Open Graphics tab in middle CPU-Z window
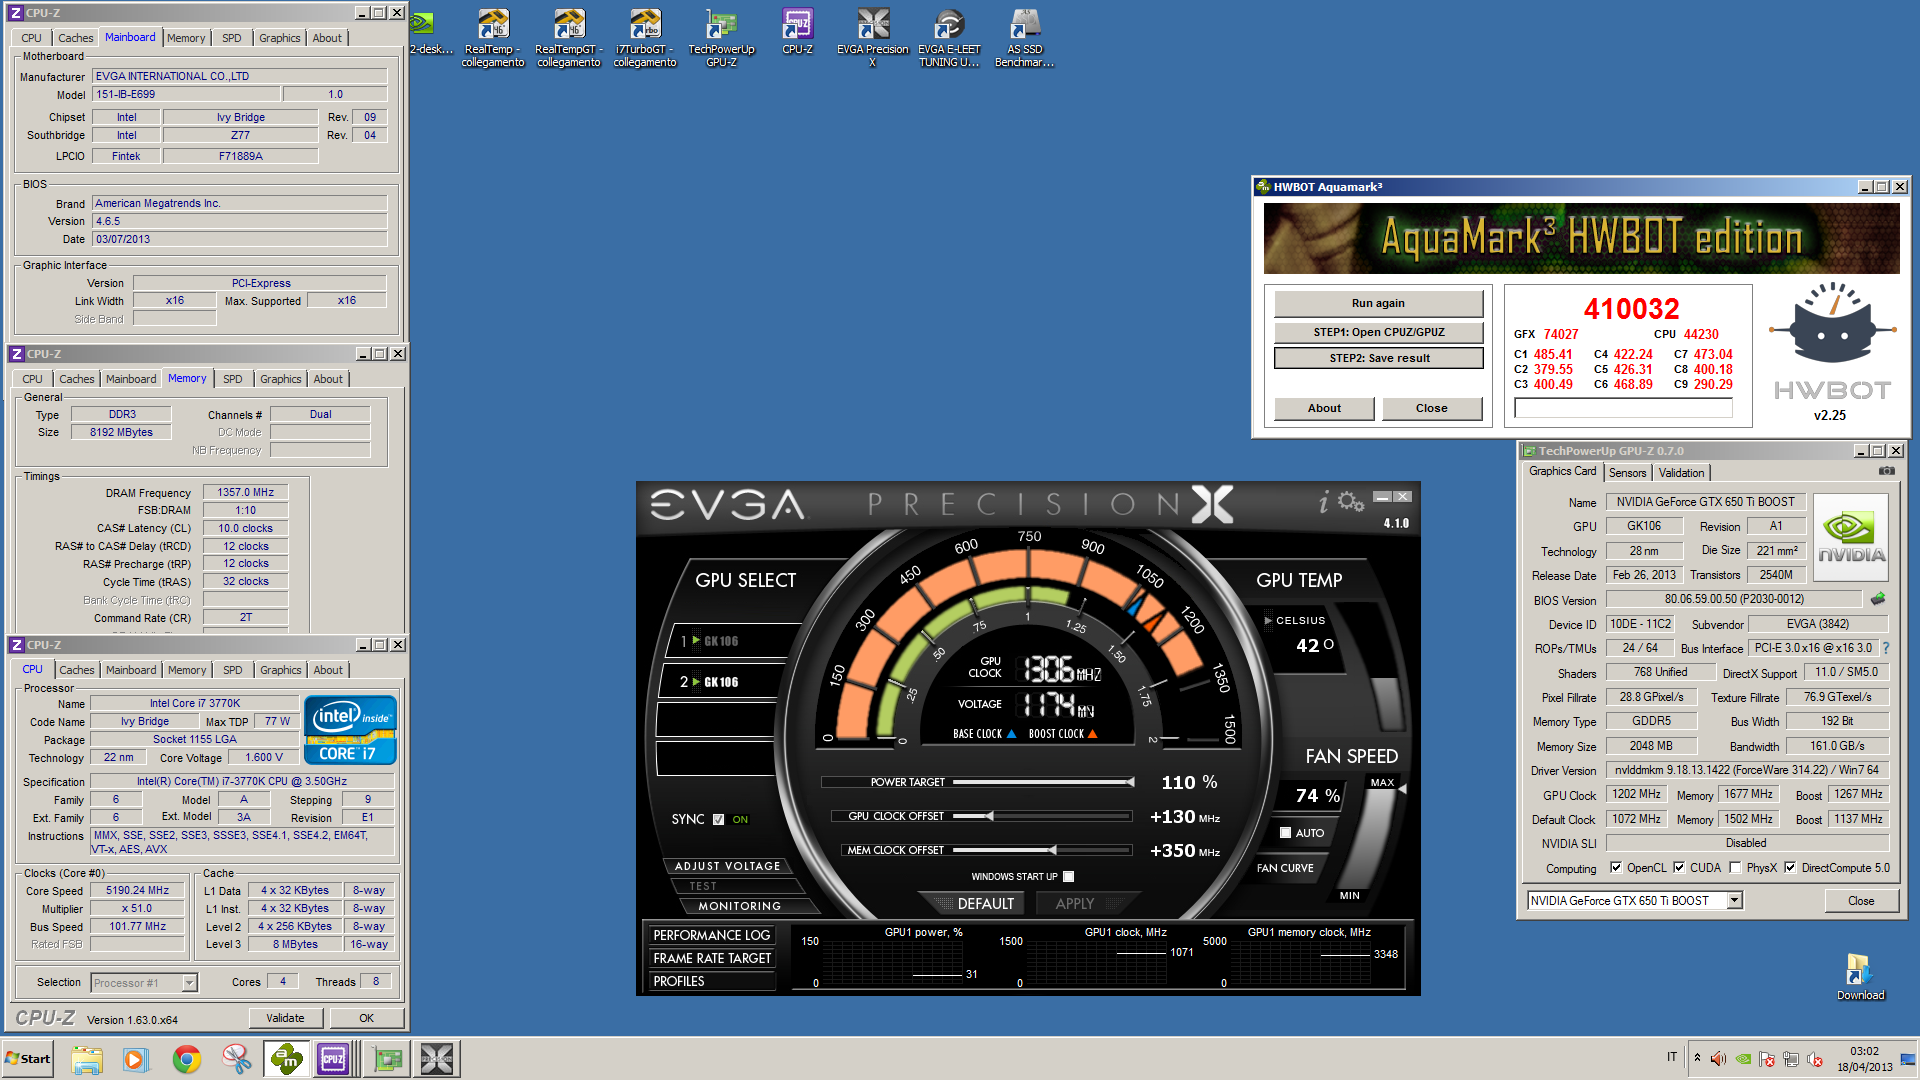 pyautogui.click(x=280, y=379)
